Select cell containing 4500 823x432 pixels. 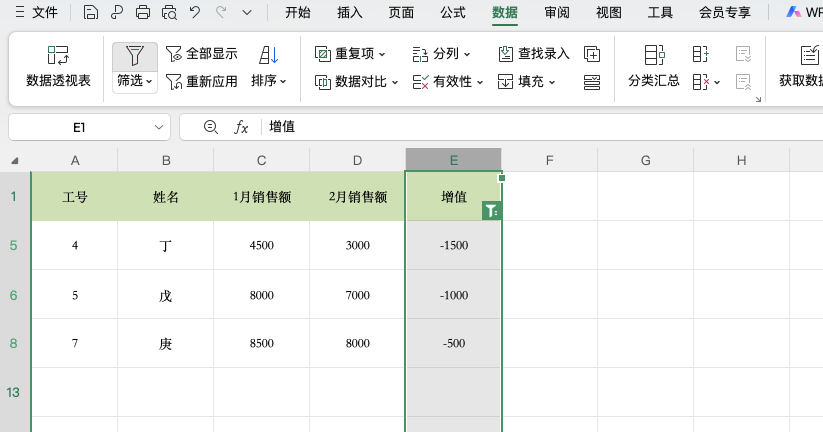coord(261,246)
